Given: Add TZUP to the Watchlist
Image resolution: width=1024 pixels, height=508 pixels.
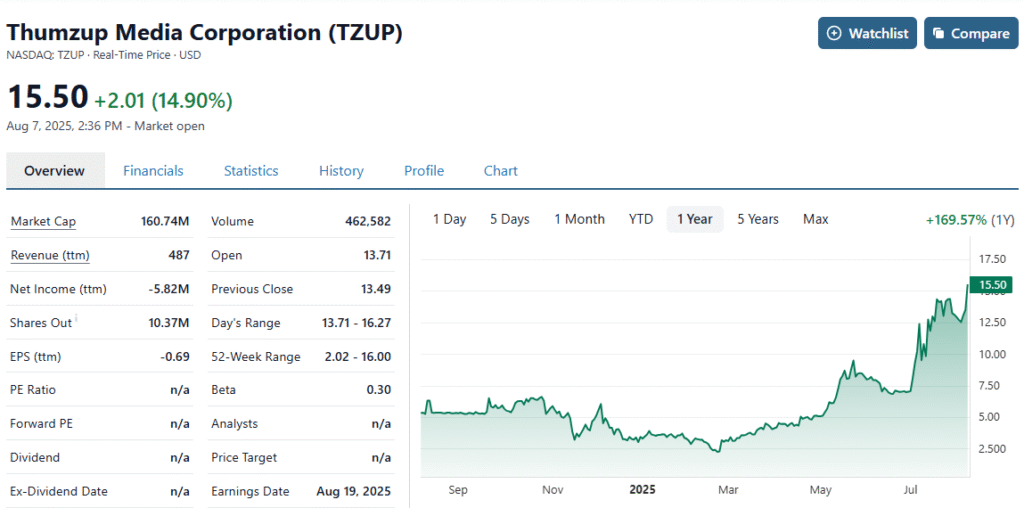Looking at the screenshot, I should [x=867, y=33].
